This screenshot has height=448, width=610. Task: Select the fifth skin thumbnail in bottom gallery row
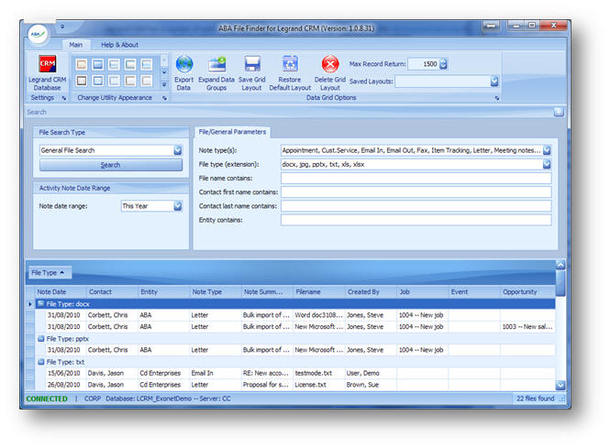click(x=147, y=80)
